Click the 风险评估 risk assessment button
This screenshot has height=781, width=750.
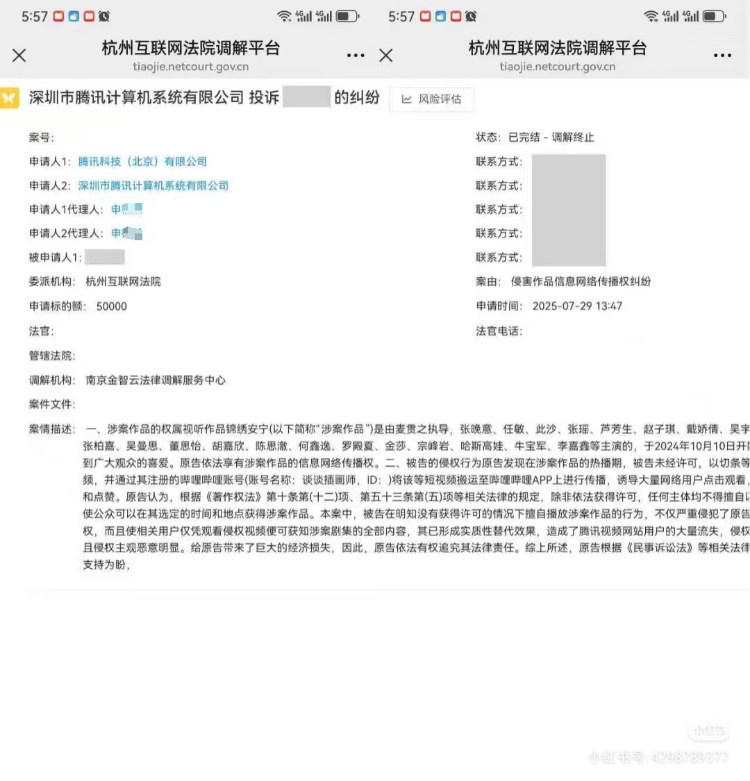tap(432, 99)
